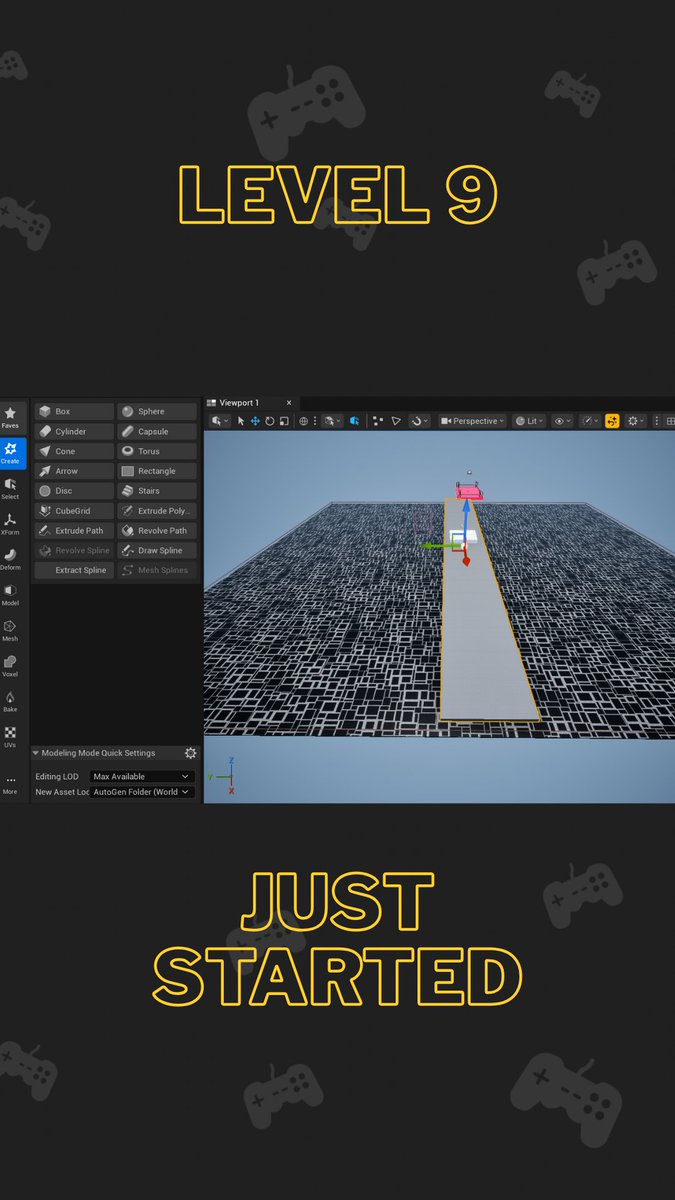Open viewport settings gear dropdown
675x1200 pixels.
(x=636, y=421)
